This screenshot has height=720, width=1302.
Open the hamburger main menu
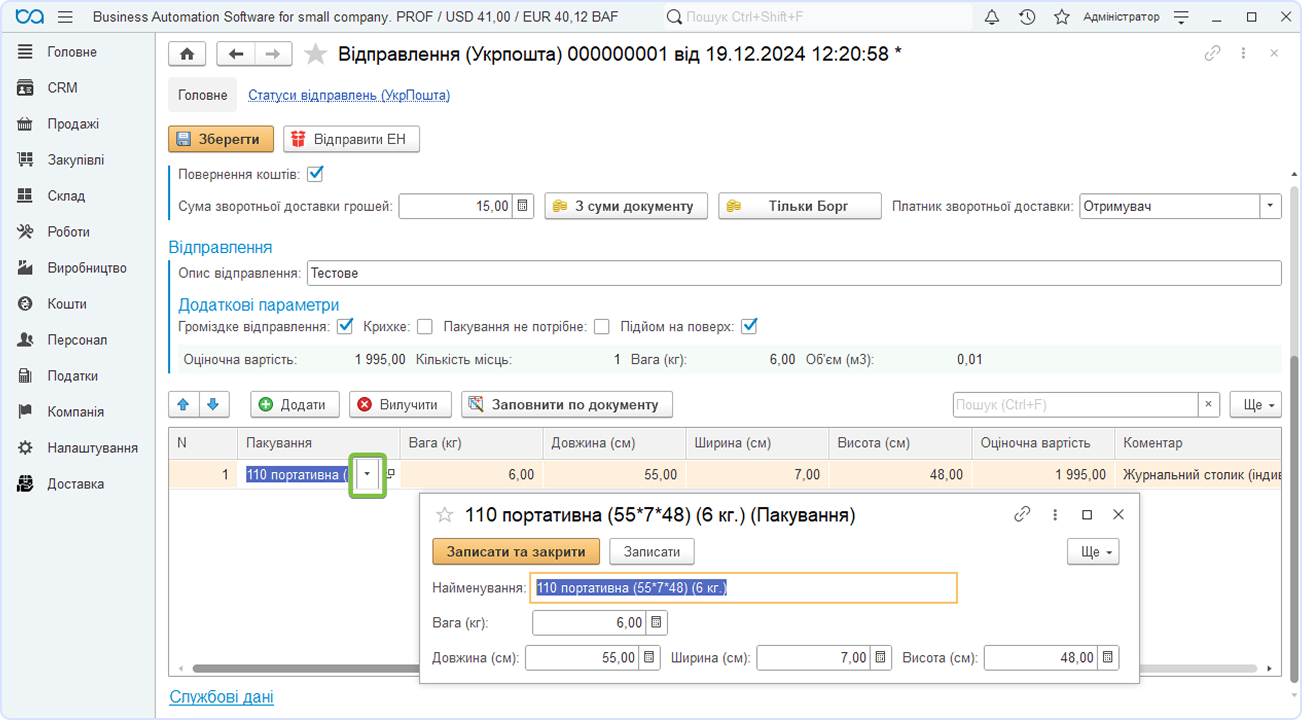(66, 17)
